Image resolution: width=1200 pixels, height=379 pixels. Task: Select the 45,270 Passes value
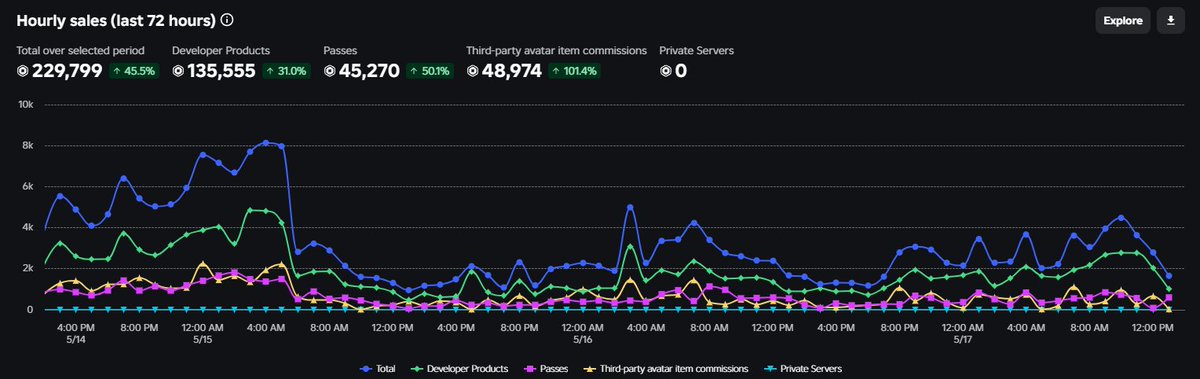pos(370,71)
